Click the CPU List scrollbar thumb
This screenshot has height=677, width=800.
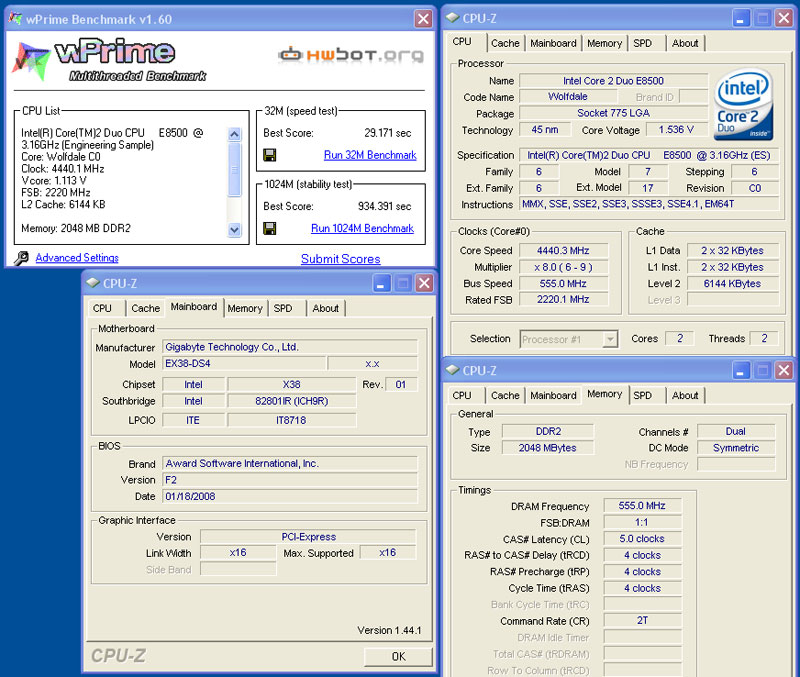(234, 168)
